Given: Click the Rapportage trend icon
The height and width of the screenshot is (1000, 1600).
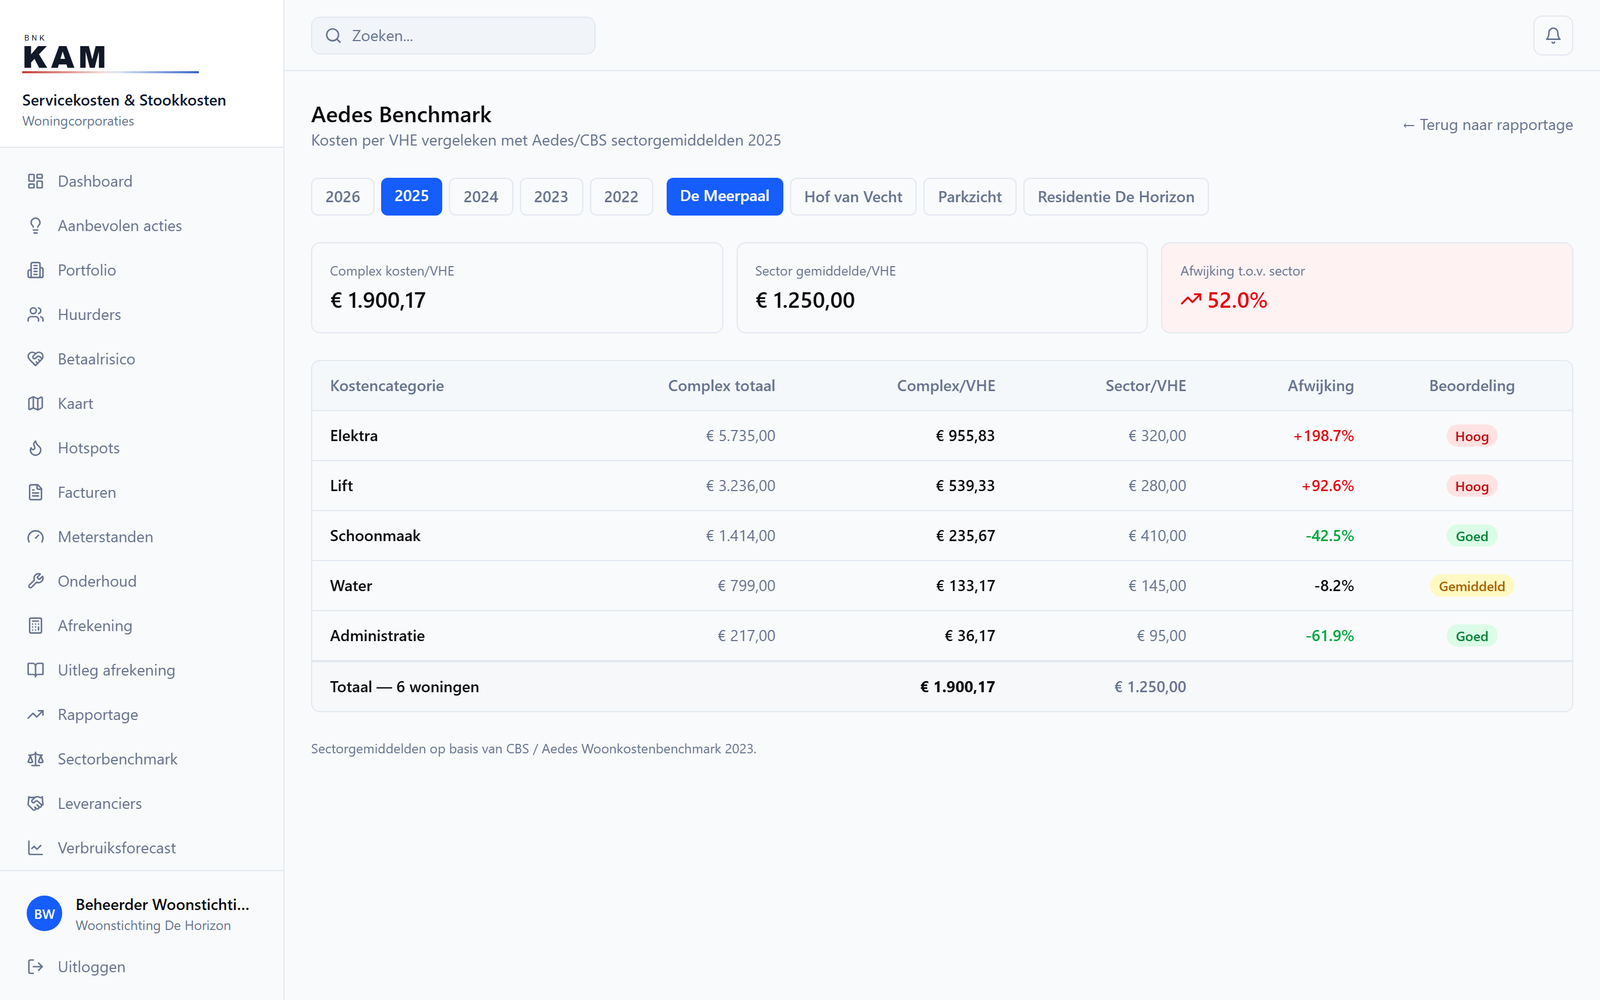Looking at the screenshot, I should [36, 715].
